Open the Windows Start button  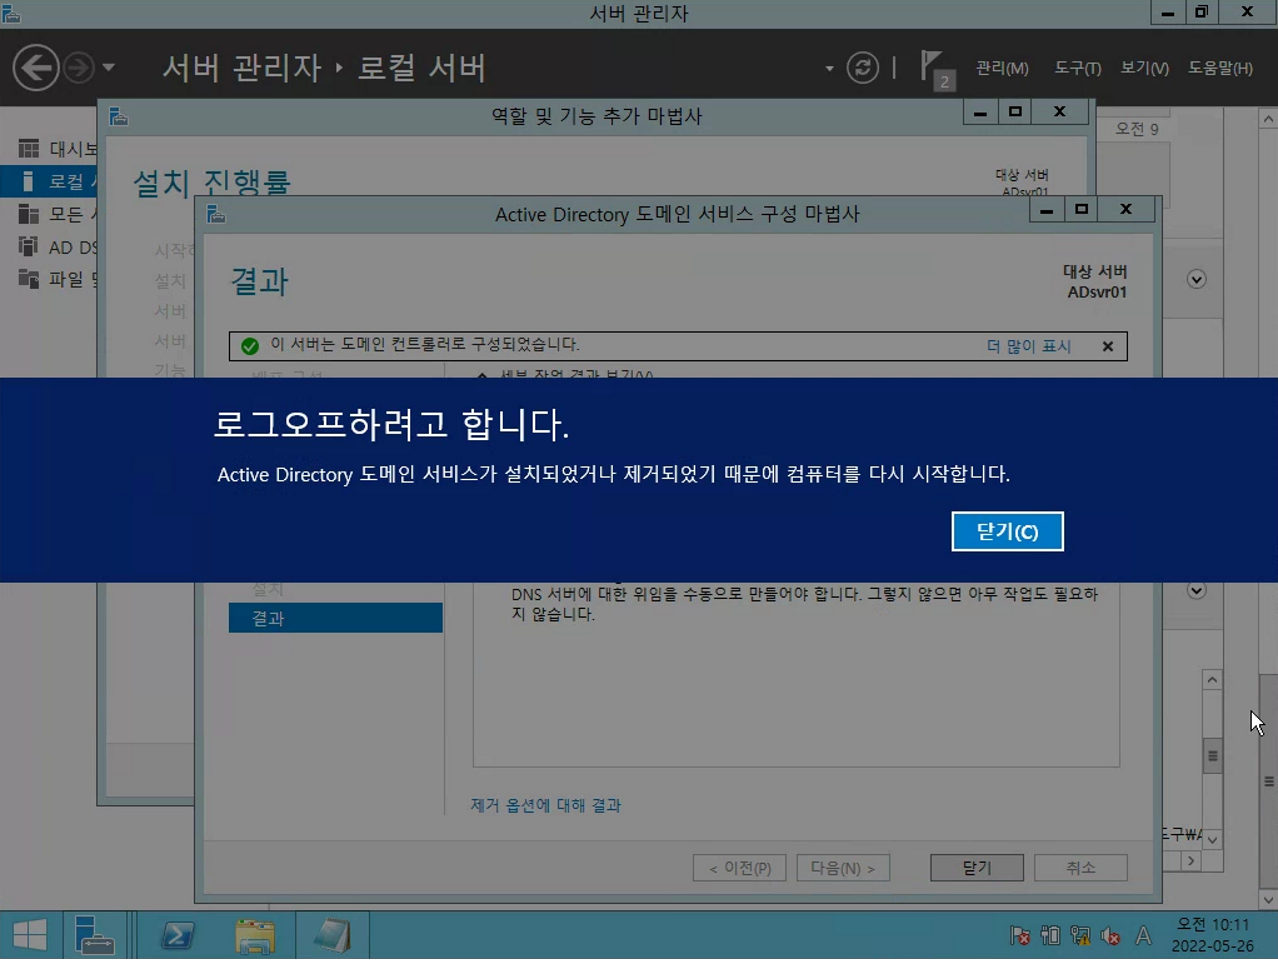(30, 936)
